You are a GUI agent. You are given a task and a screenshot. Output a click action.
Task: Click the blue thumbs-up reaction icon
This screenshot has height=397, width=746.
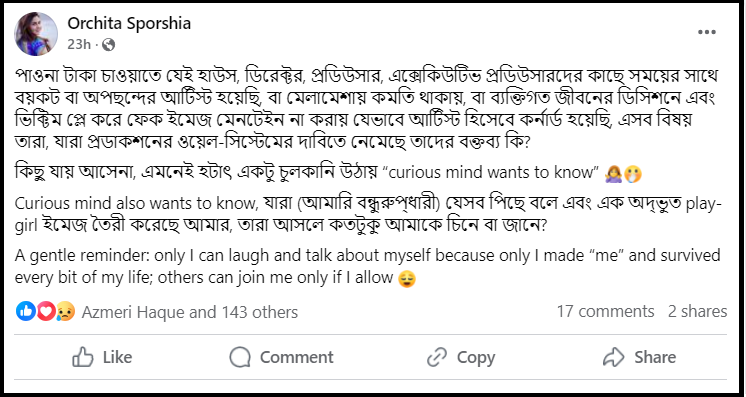pos(26,311)
